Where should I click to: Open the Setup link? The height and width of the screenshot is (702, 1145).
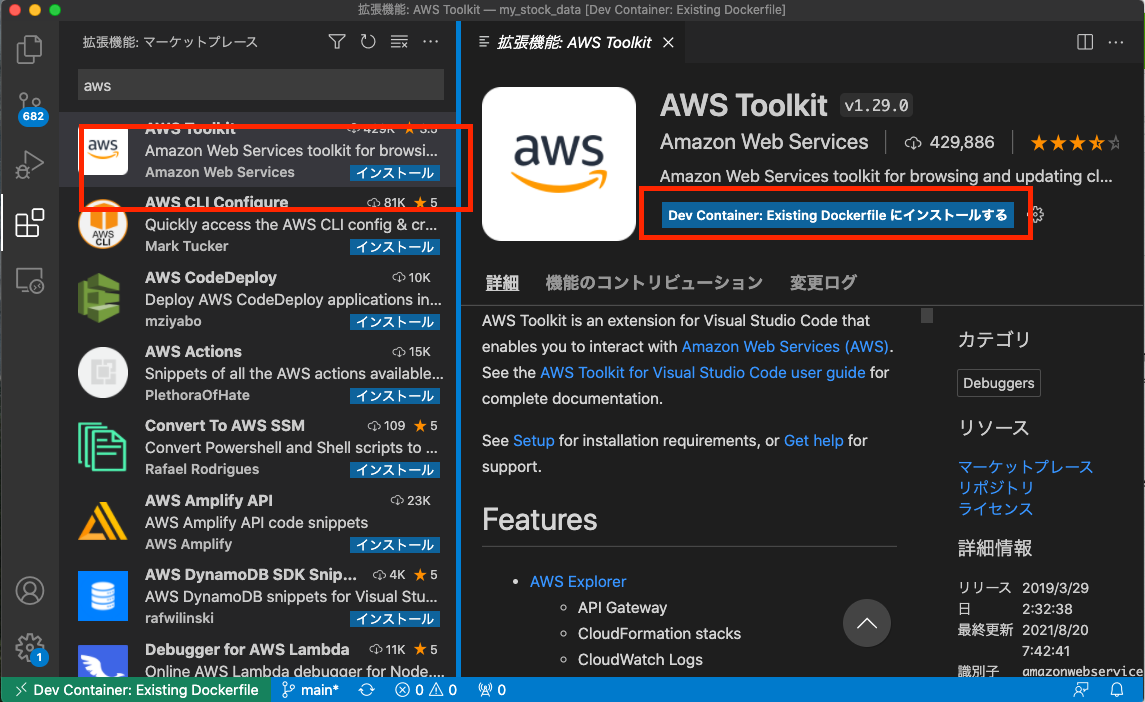[534, 440]
